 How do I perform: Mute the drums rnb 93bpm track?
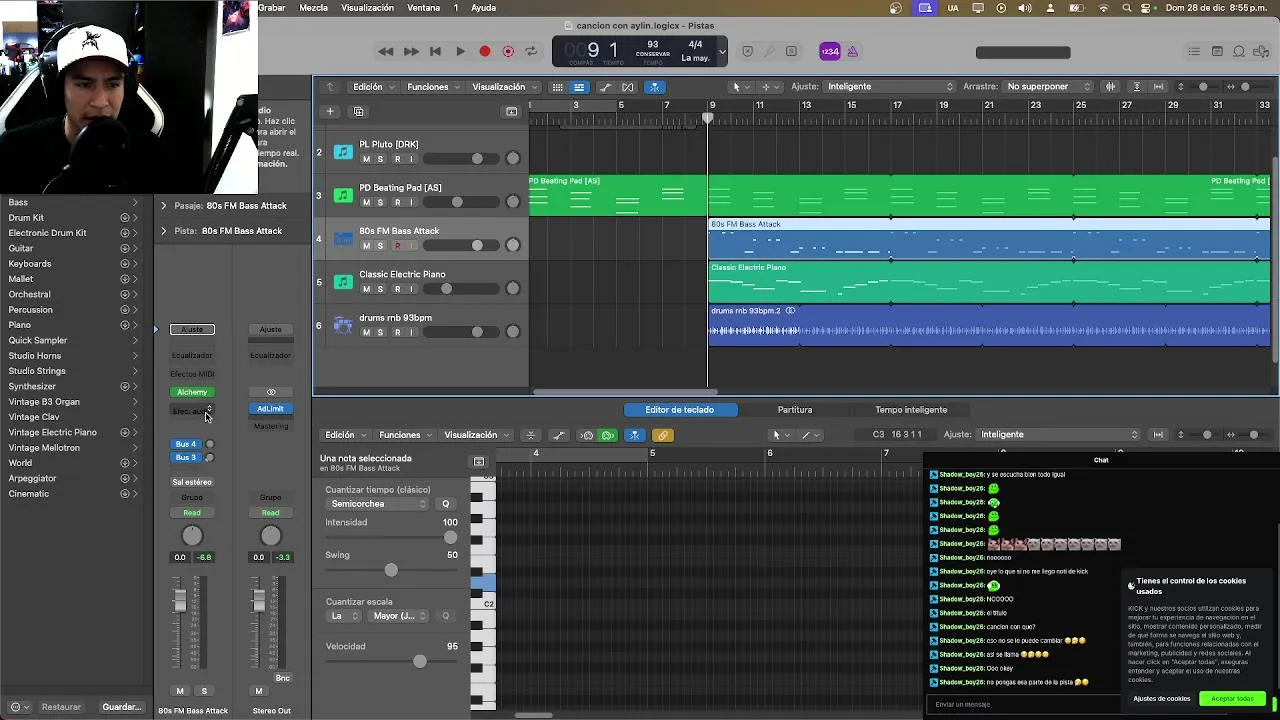point(366,332)
